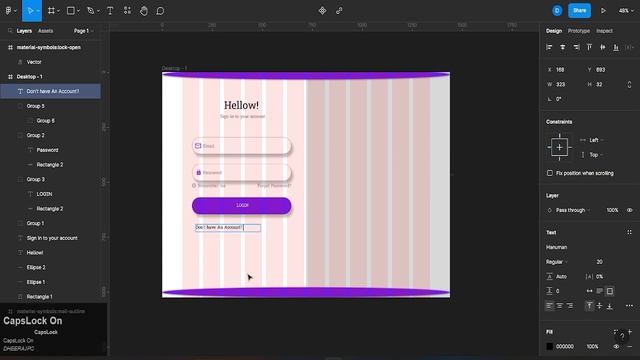The width and height of the screenshot is (640, 360).
Task: Click the fill hex value 000000
Action: [564, 347]
